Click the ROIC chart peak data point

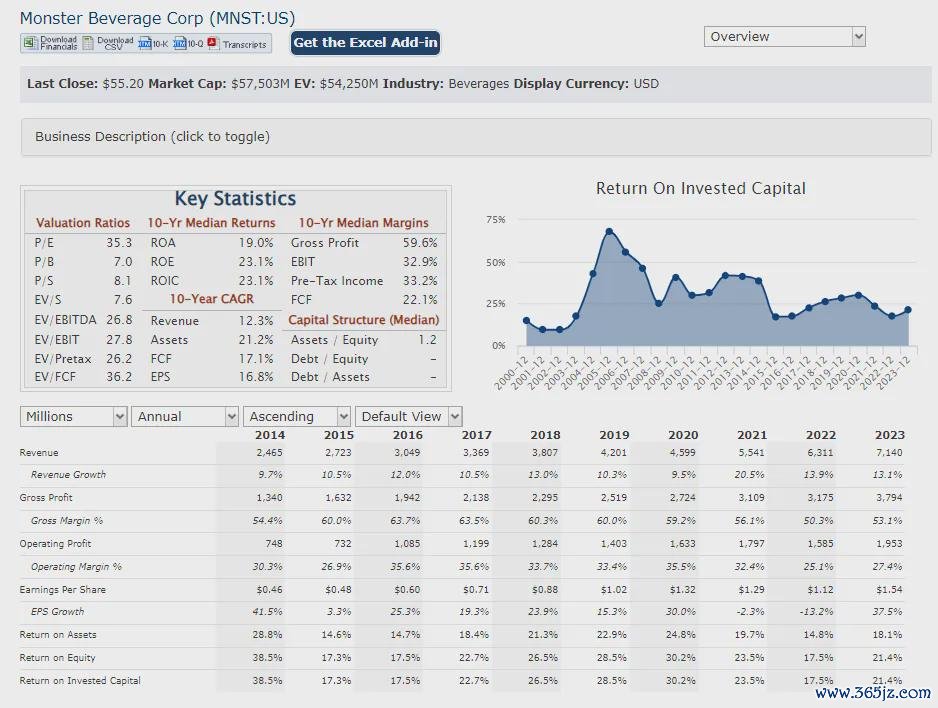pos(609,231)
